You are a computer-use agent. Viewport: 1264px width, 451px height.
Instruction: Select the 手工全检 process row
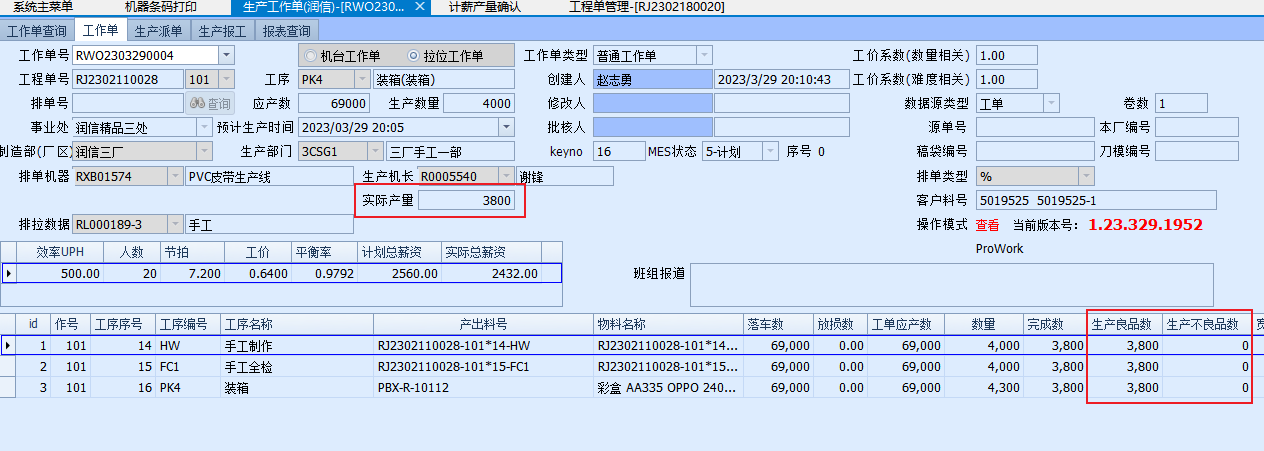[632, 366]
